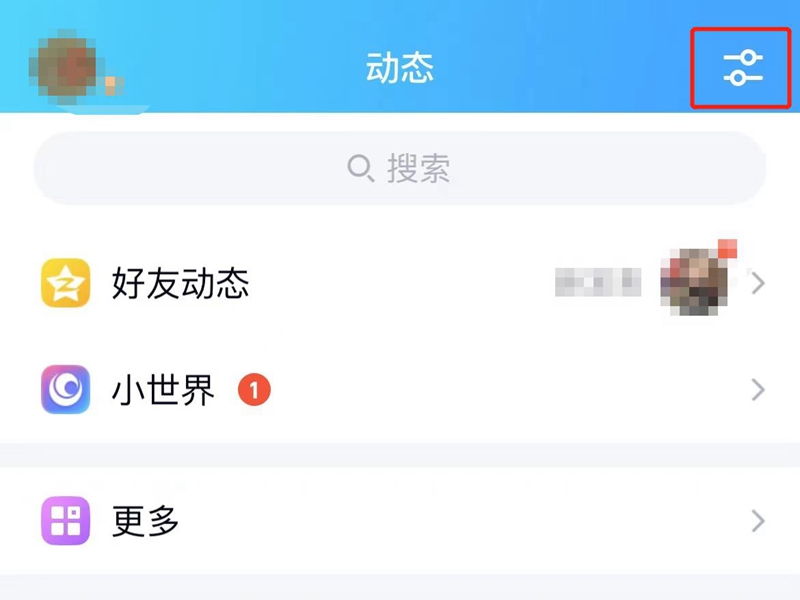This screenshot has width=800, height=600.
Task: Tap the red notification badge on 小世界
Action: 254,390
